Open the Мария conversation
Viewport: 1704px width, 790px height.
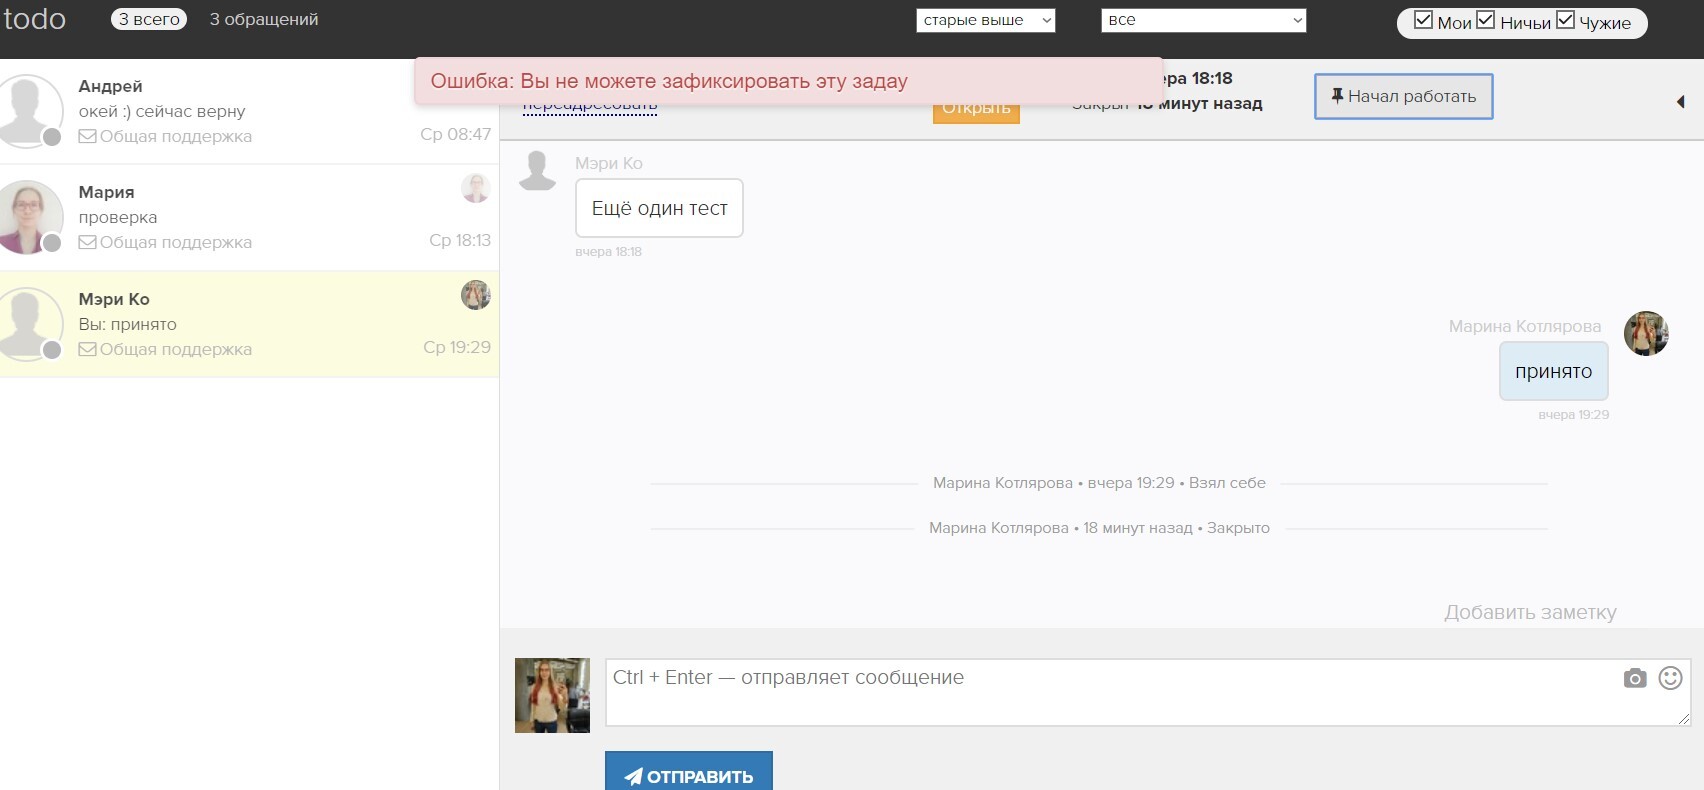tap(250, 217)
